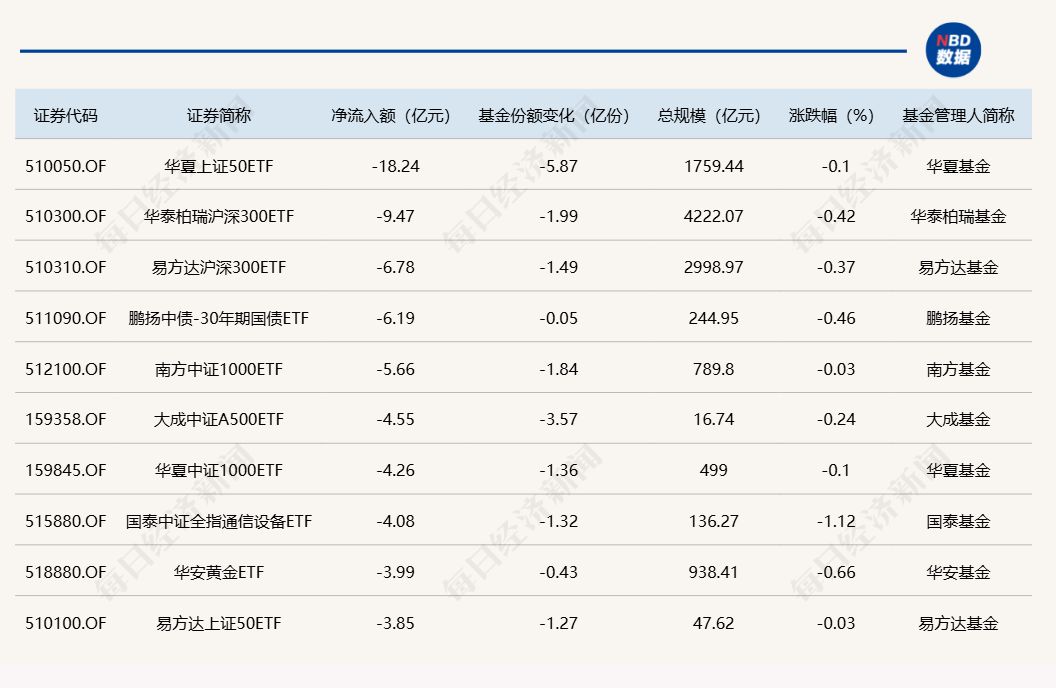Select the 华安黄金ETF fund name
Viewport: 1056px width, 688px height.
[x=219, y=572]
